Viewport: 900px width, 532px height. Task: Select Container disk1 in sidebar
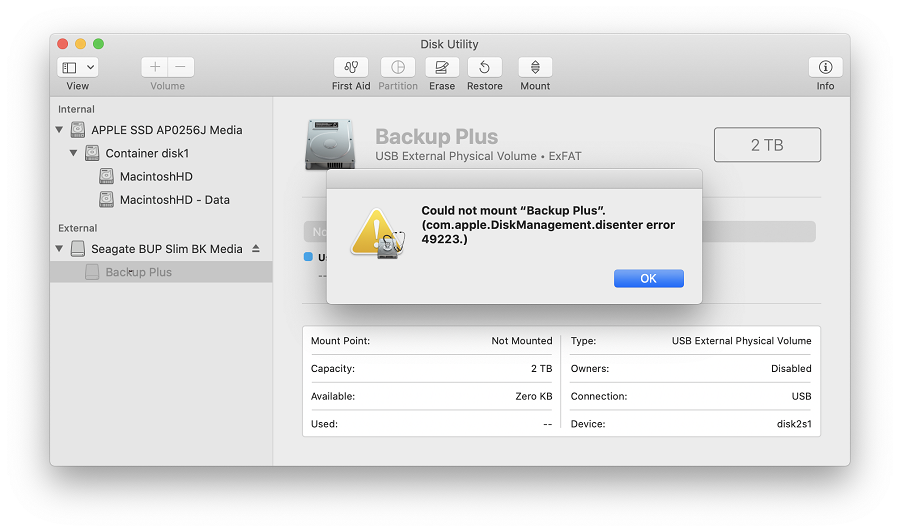click(147, 153)
